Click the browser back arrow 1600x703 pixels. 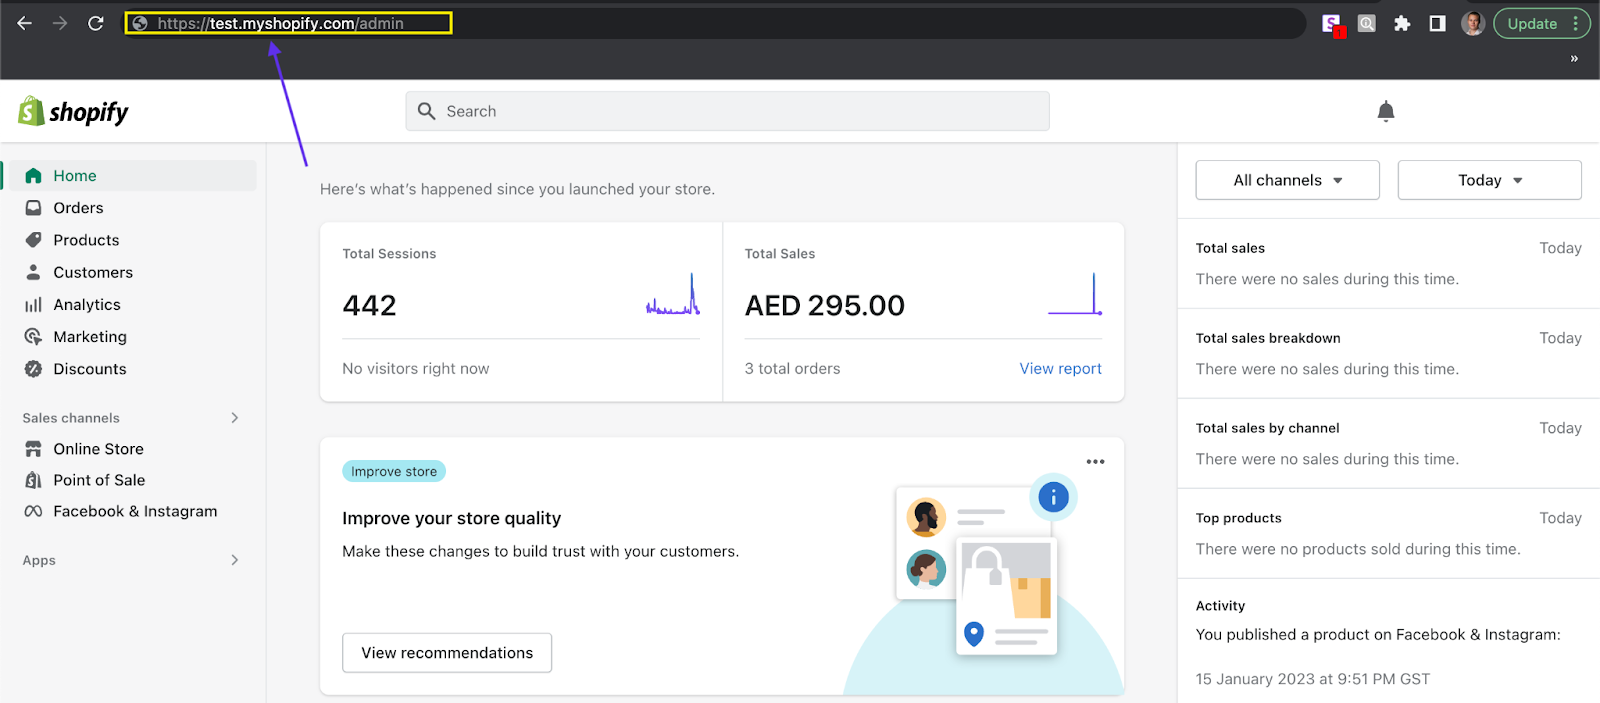click(25, 23)
